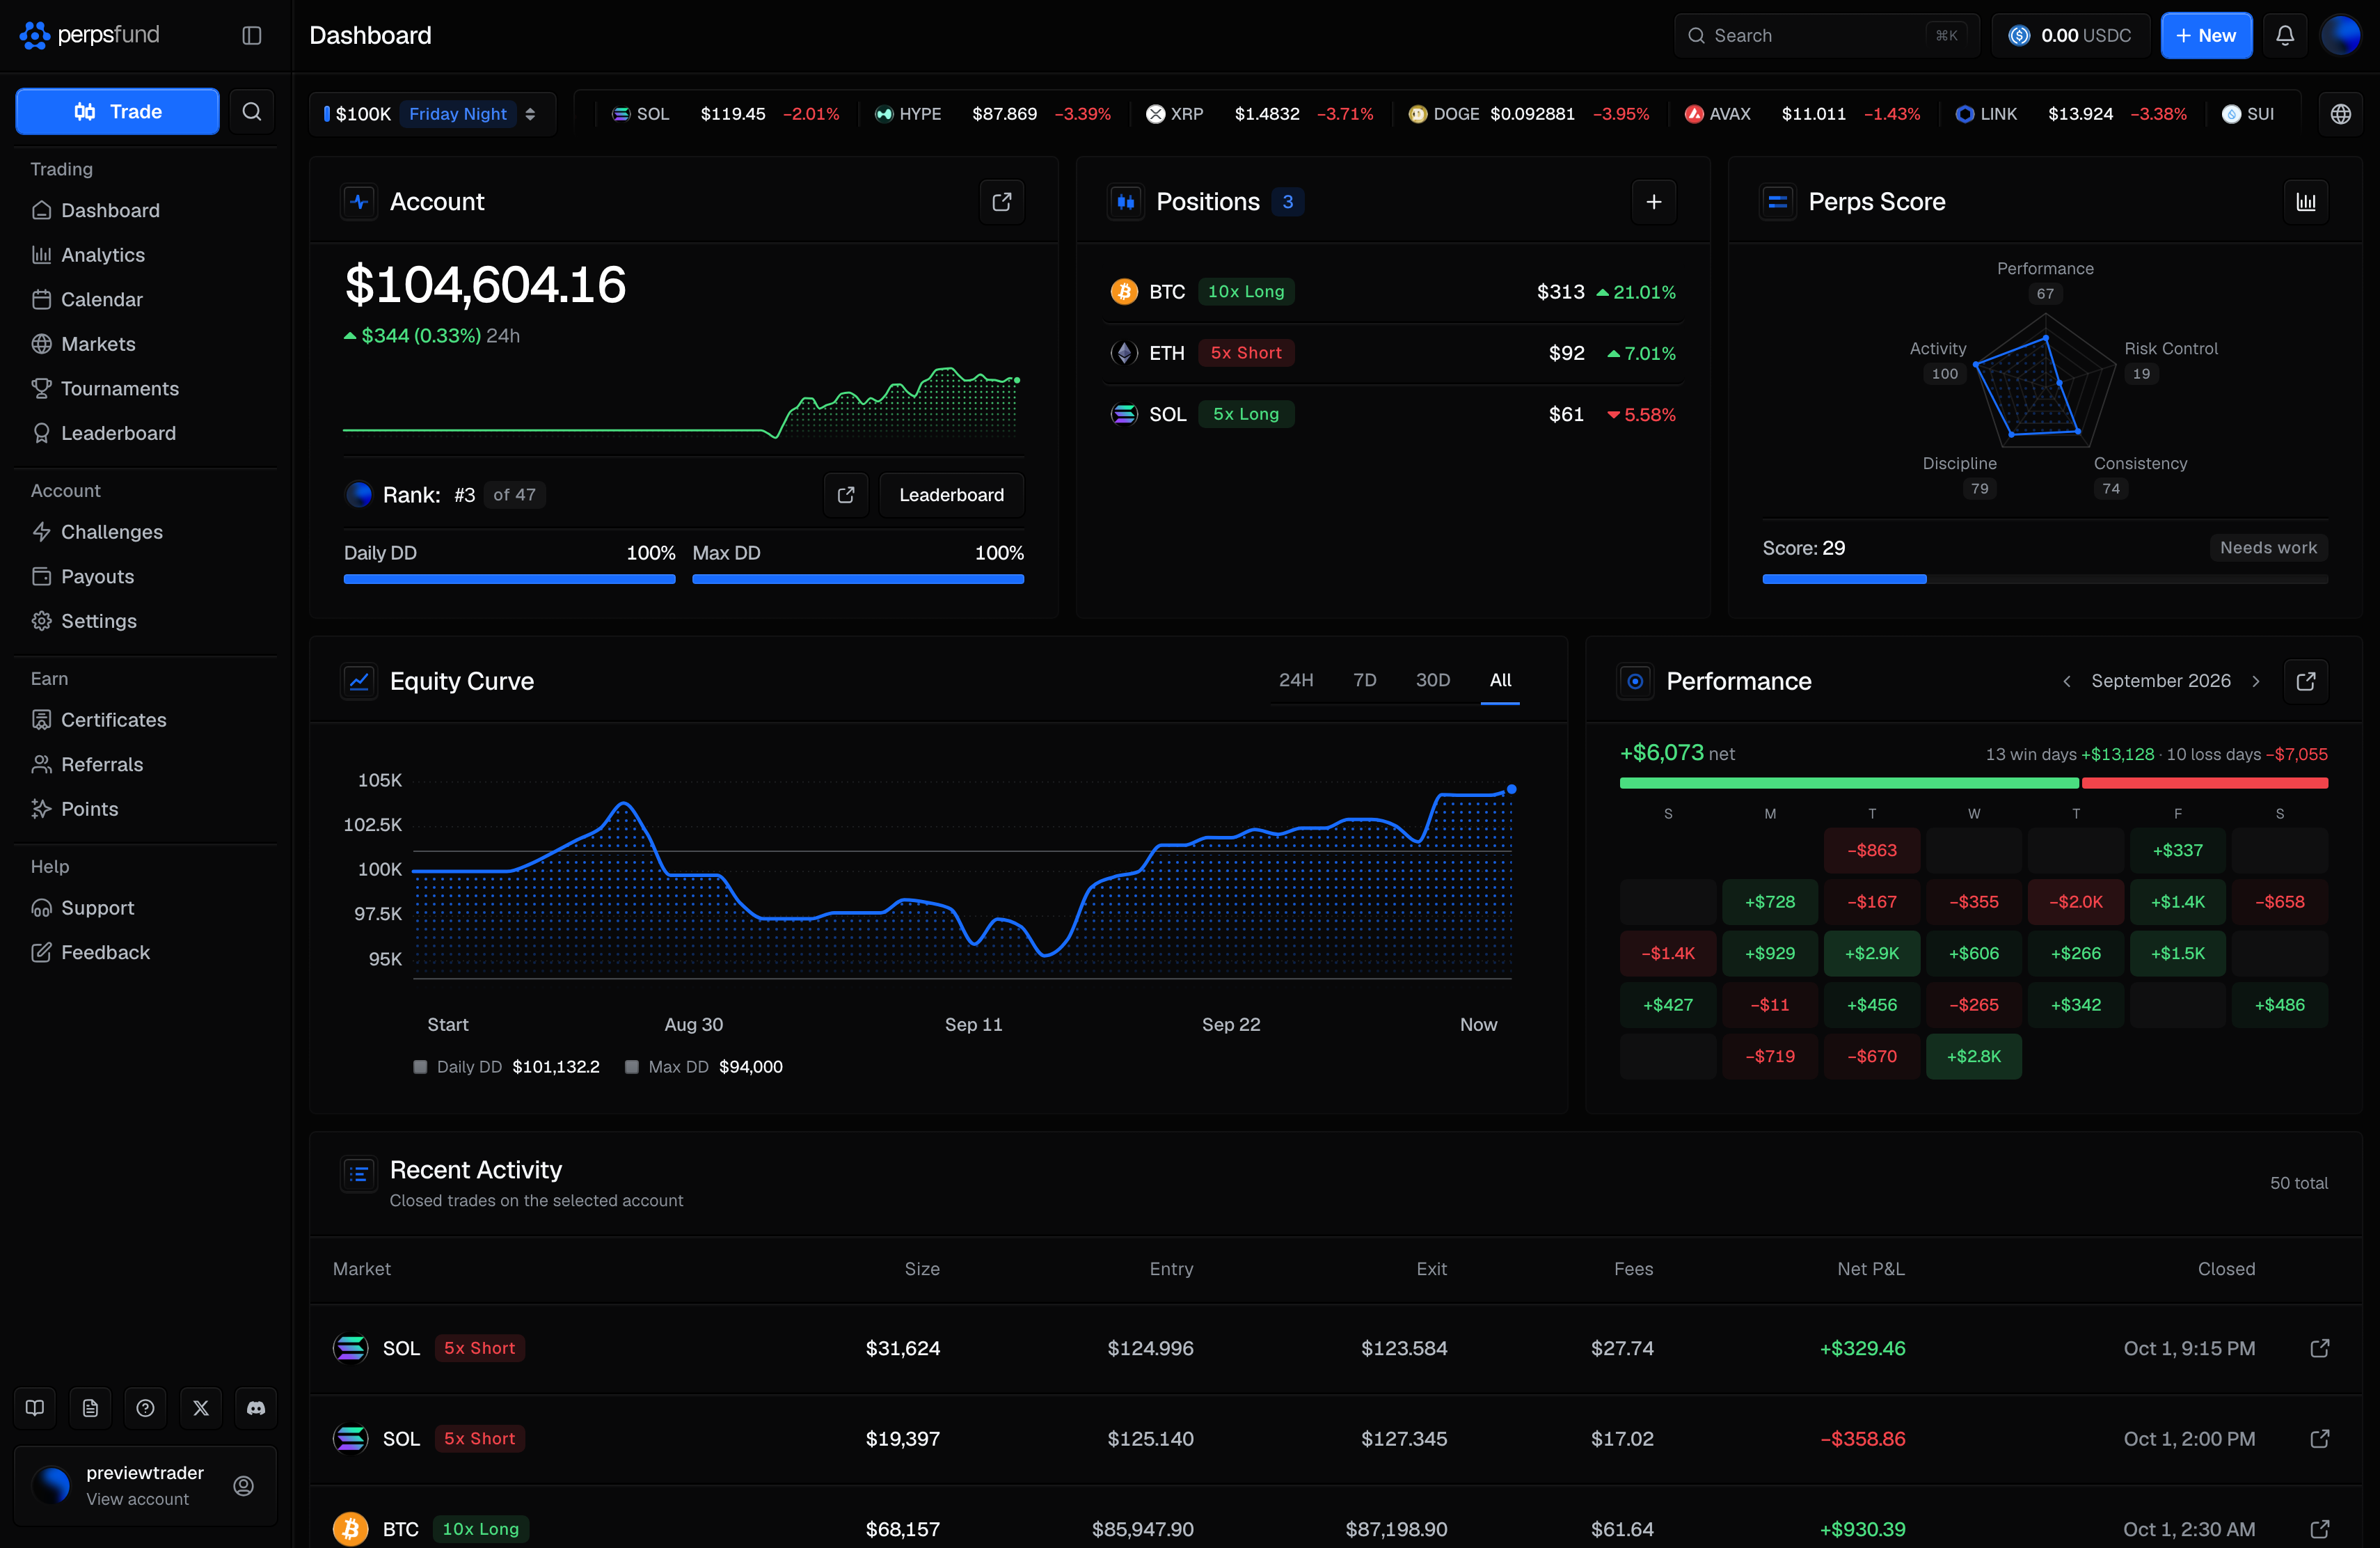The width and height of the screenshot is (2380, 1548).
Task: Open the docs book icon in footer
Action: coord(35,1408)
